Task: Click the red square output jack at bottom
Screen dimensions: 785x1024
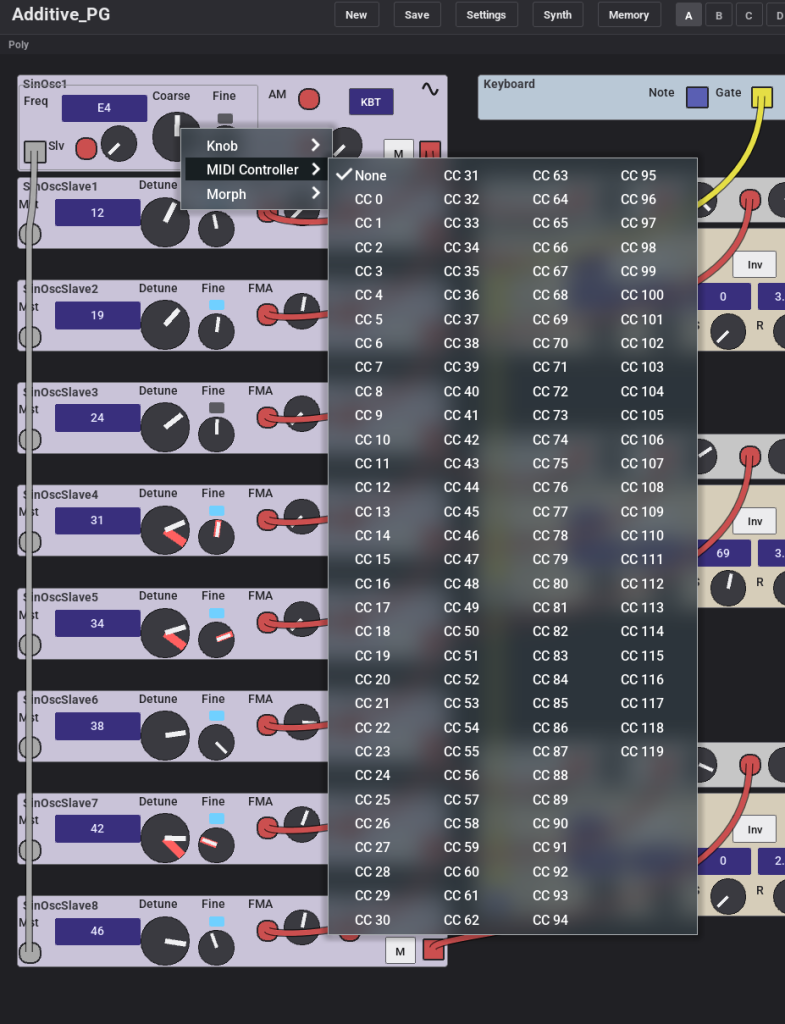Action: pos(434,949)
